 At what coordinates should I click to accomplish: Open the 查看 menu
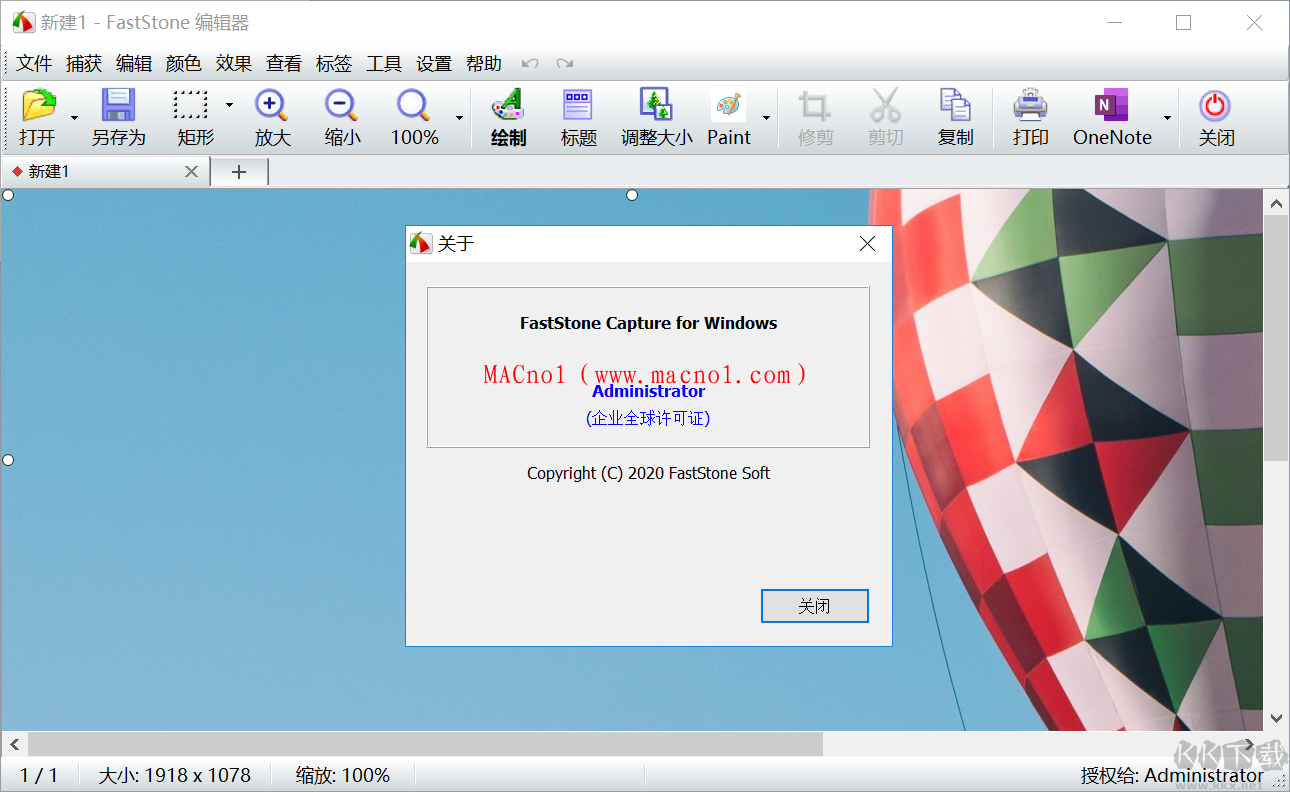click(284, 64)
